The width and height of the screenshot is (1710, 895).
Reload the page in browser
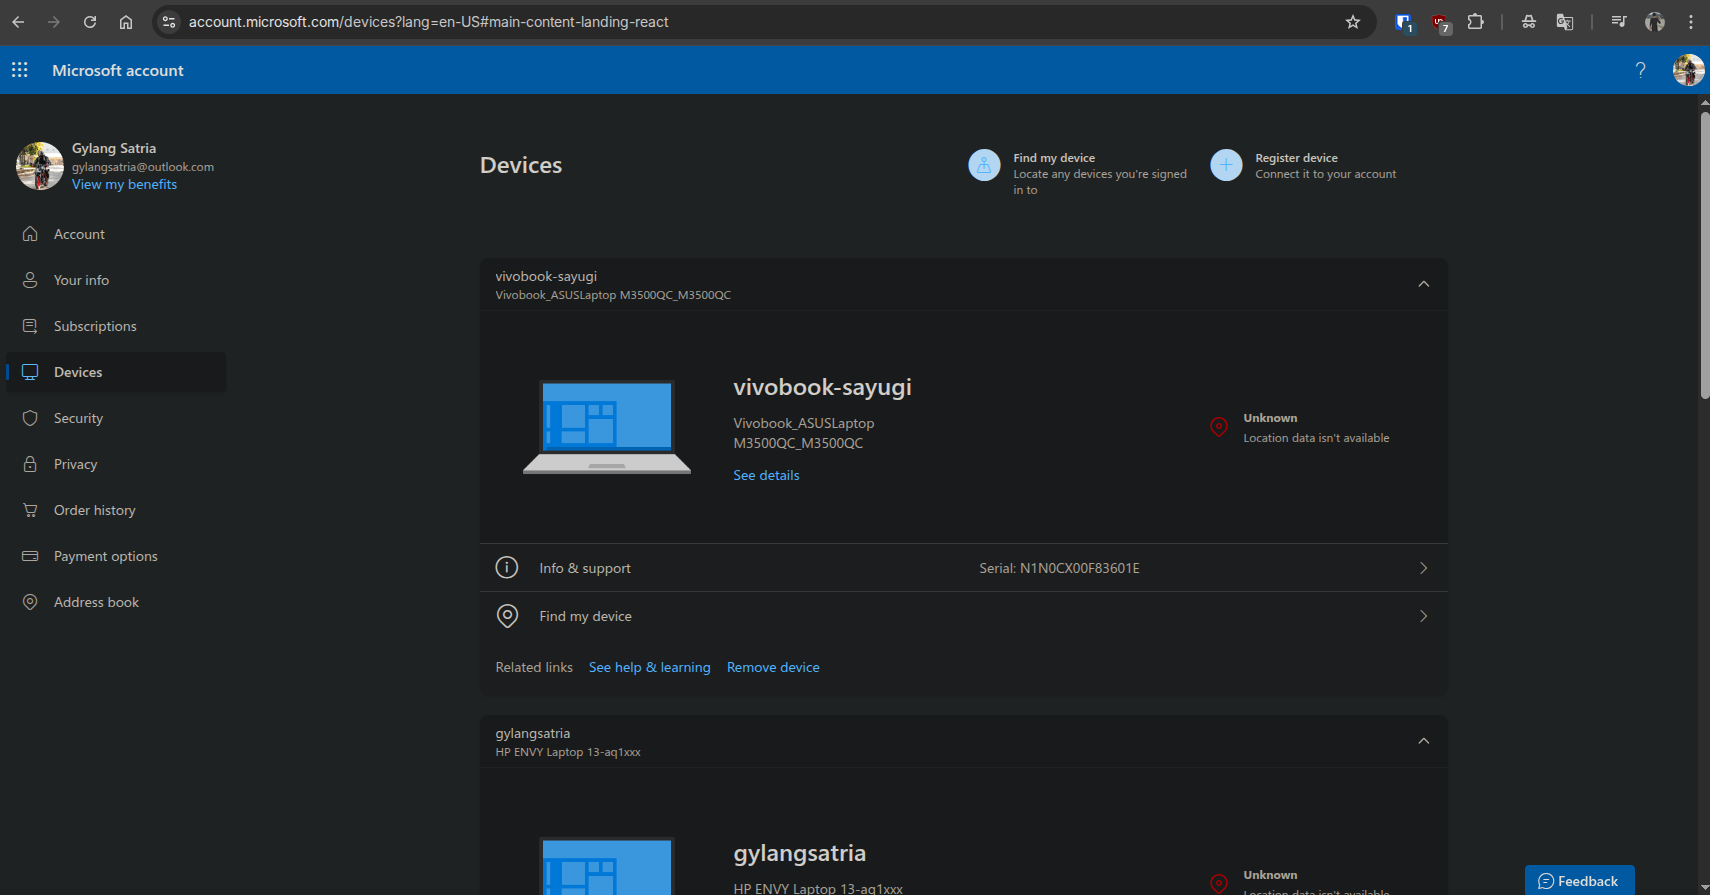90,22
